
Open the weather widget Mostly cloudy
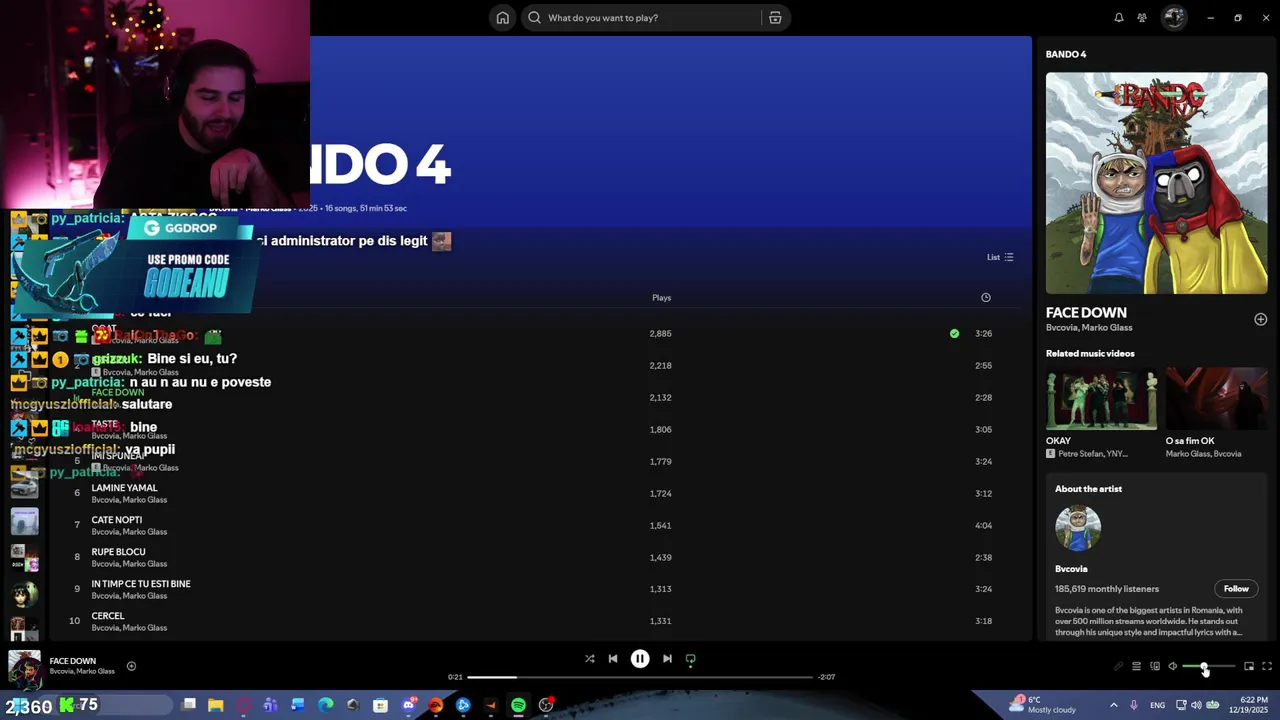point(1044,705)
